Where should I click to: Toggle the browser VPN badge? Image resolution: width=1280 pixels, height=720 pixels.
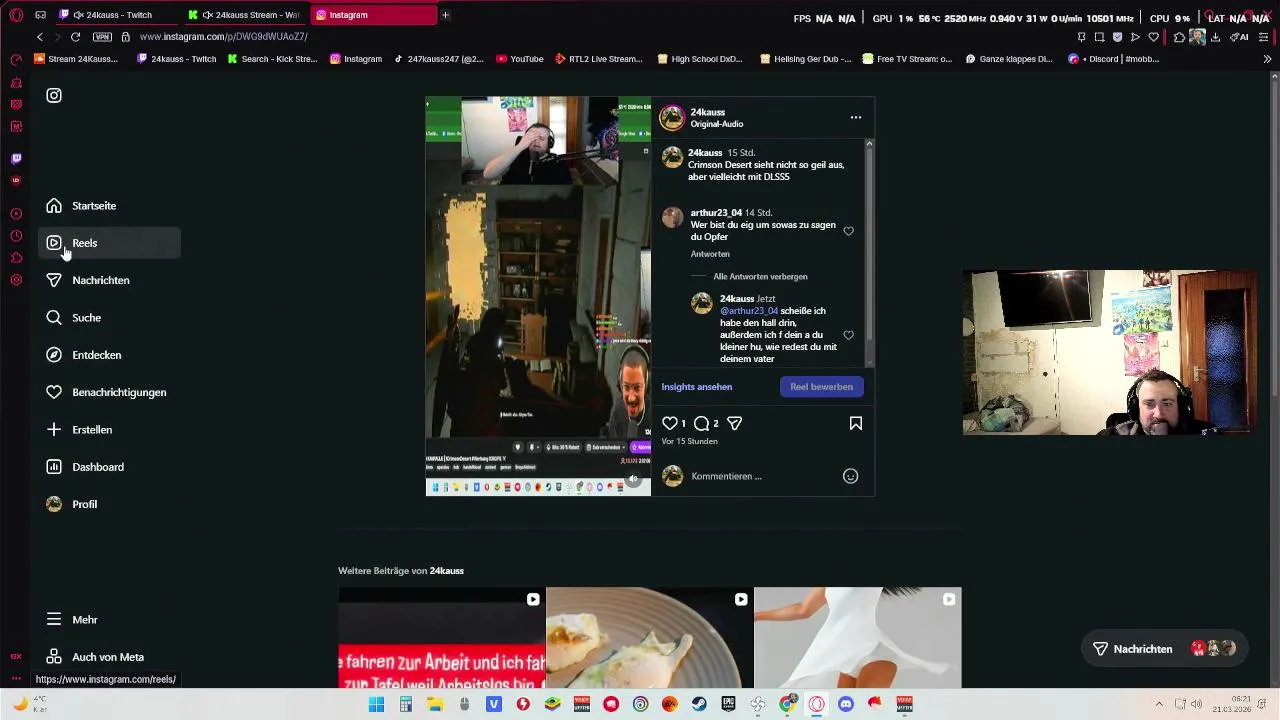point(102,37)
